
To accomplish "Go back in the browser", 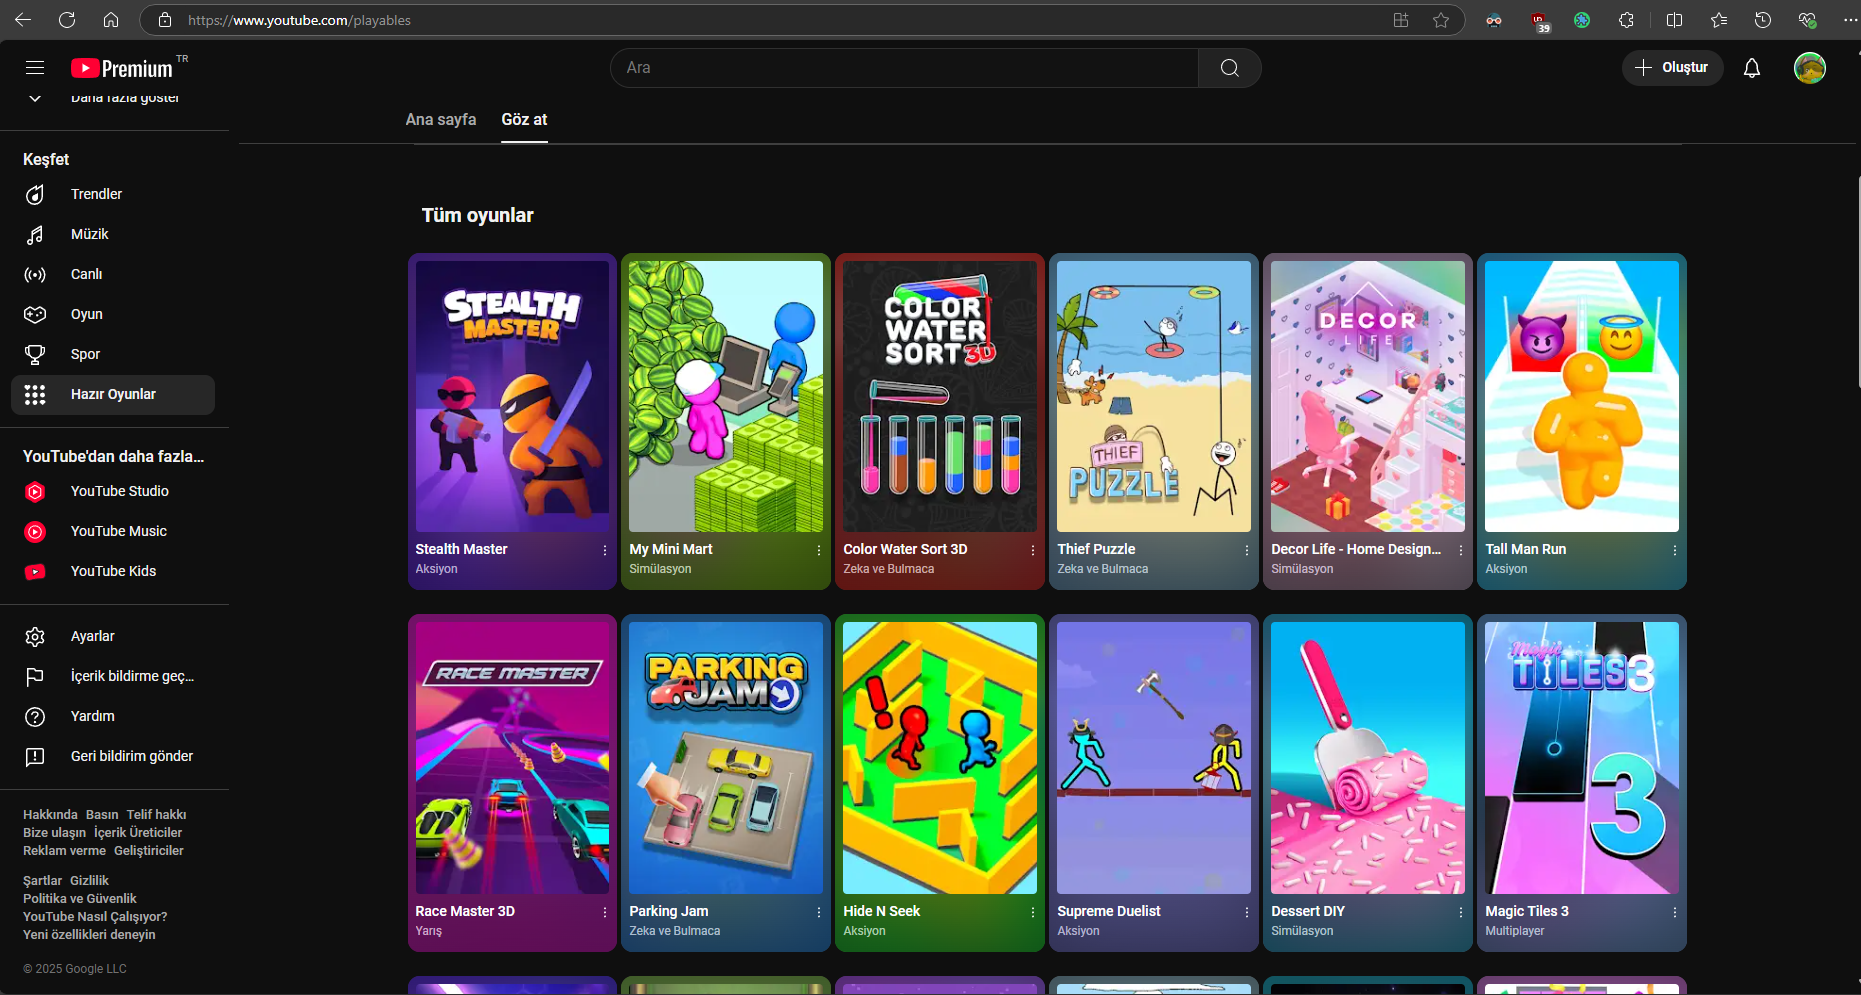I will pyautogui.click(x=23, y=20).
